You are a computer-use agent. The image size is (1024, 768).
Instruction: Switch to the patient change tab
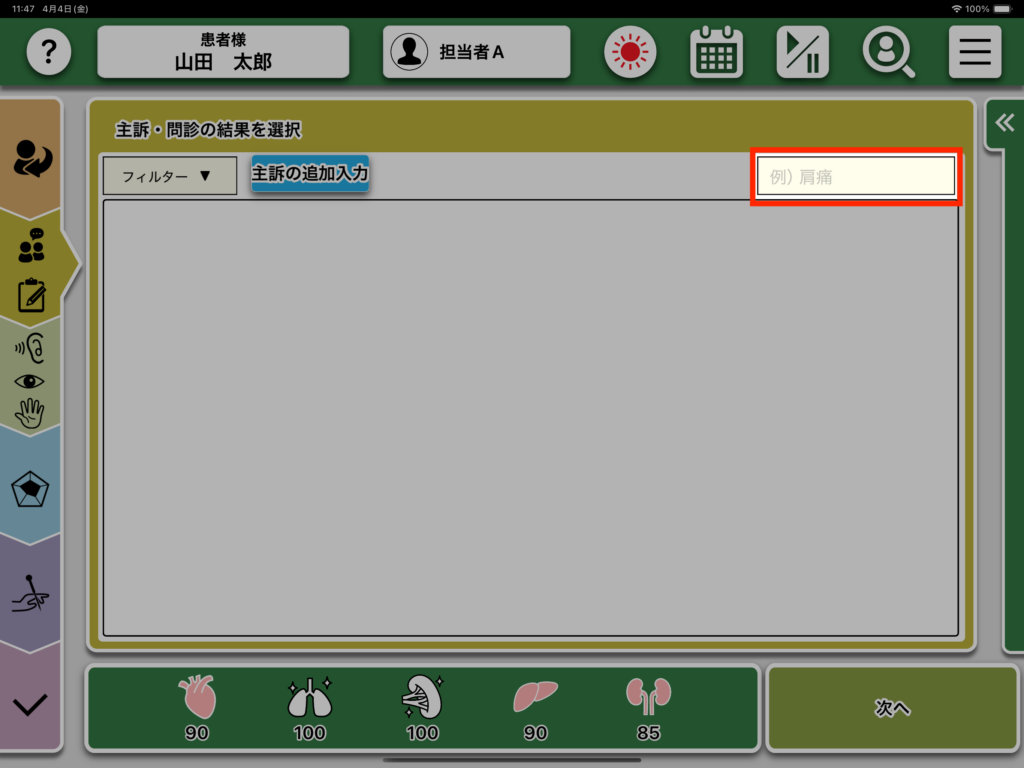click(32, 158)
